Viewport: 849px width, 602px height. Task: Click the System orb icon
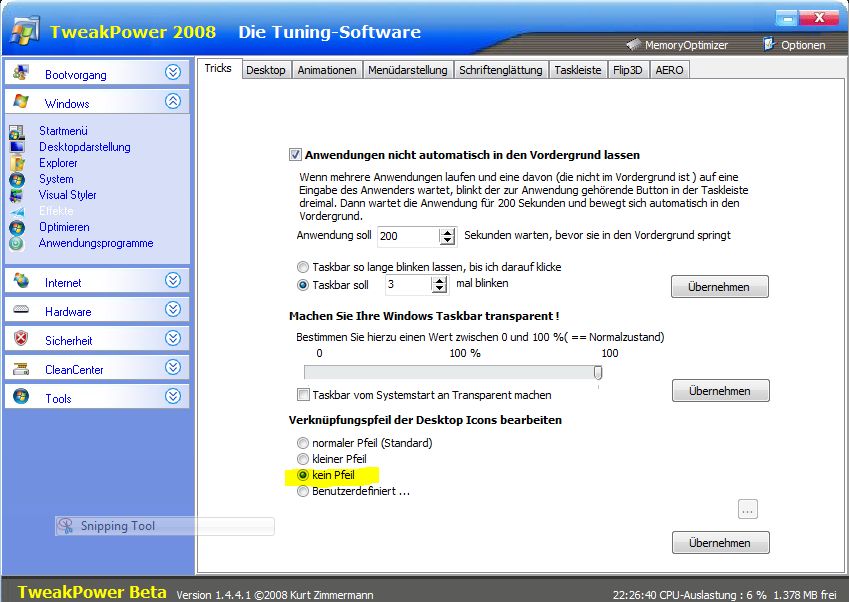click(17, 179)
